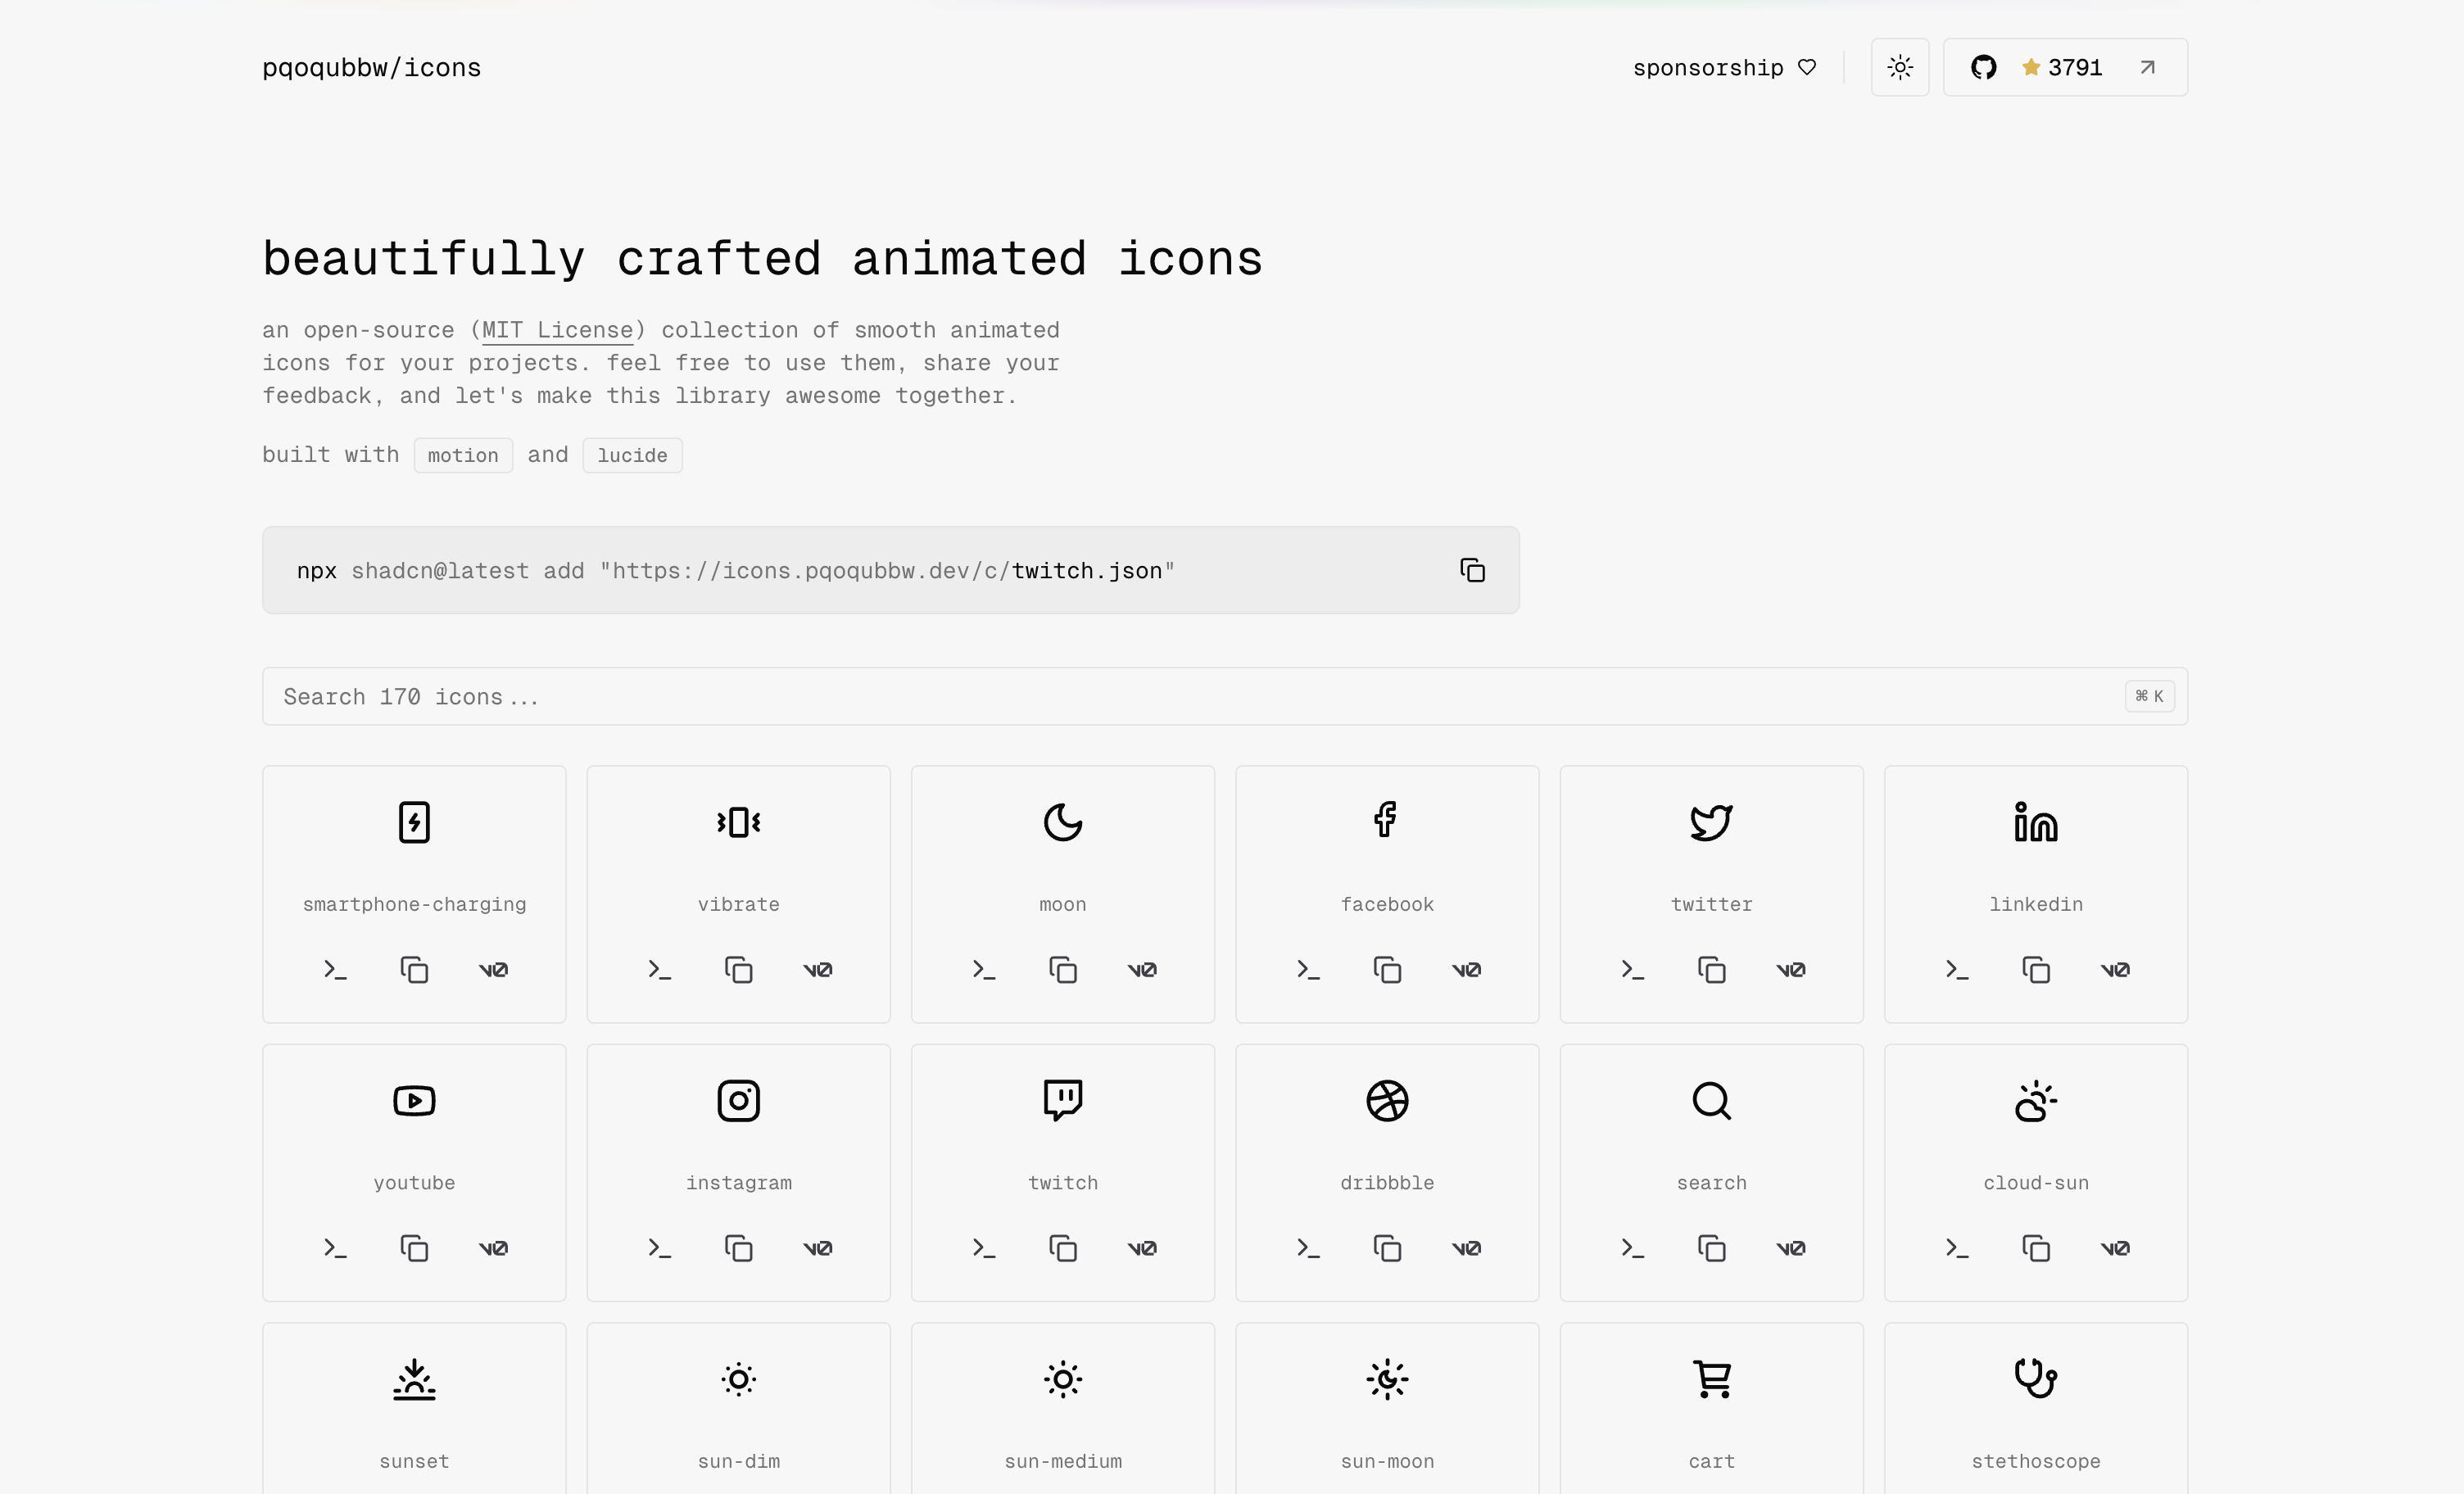The height and width of the screenshot is (1494, 2464).
Task: Click the ⌘K shortcut badge
Action: [2149, 696]
